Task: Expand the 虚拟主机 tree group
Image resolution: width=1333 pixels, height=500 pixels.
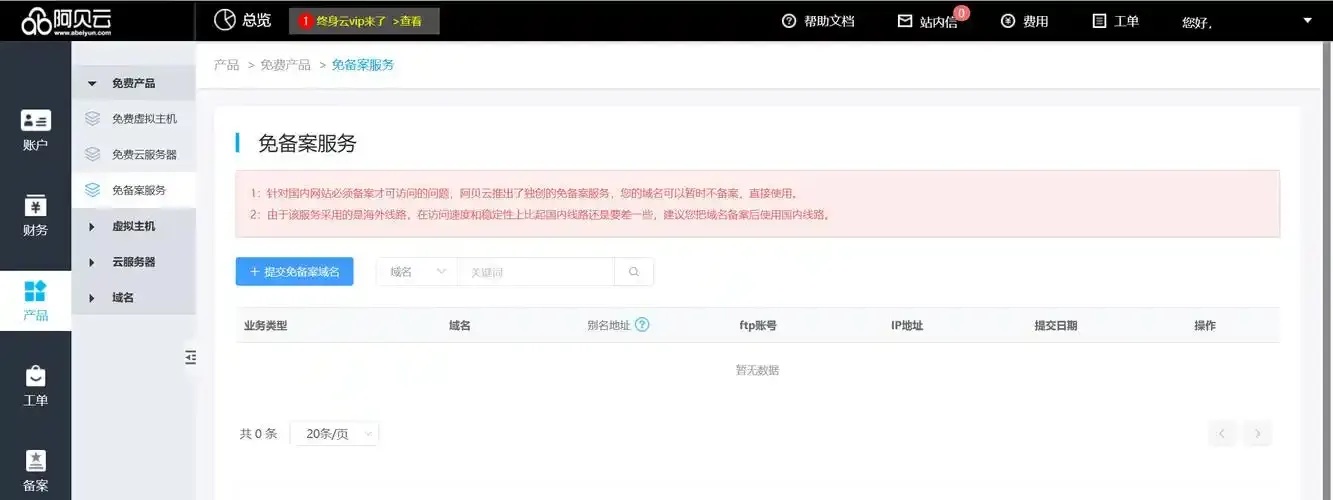Action: [x=133, y=226]
